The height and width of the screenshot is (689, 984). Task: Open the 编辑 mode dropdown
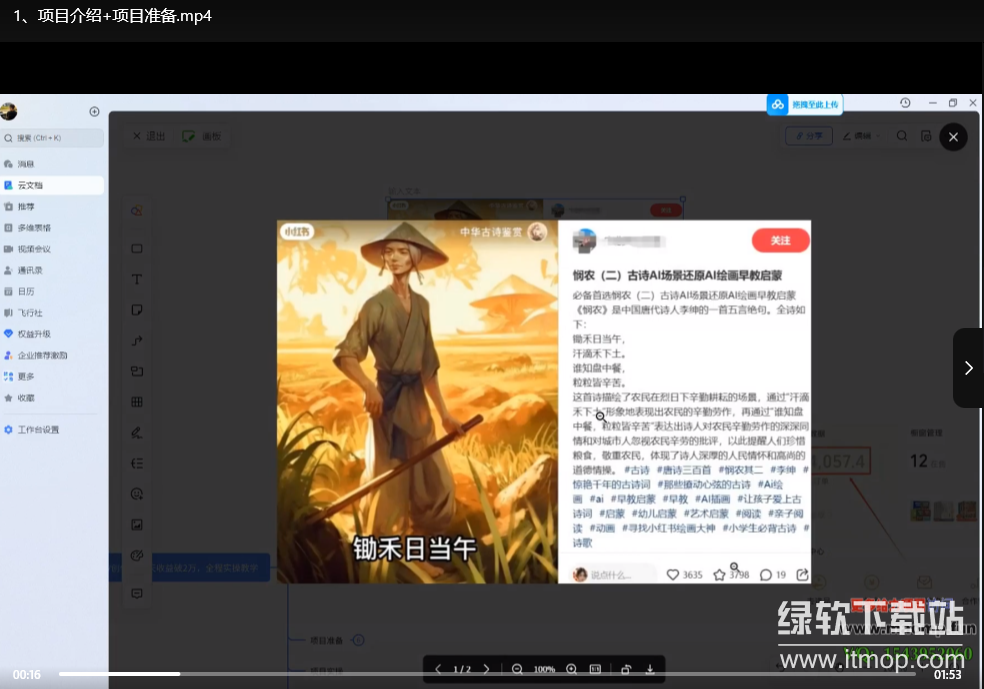(x=857, y=136)
